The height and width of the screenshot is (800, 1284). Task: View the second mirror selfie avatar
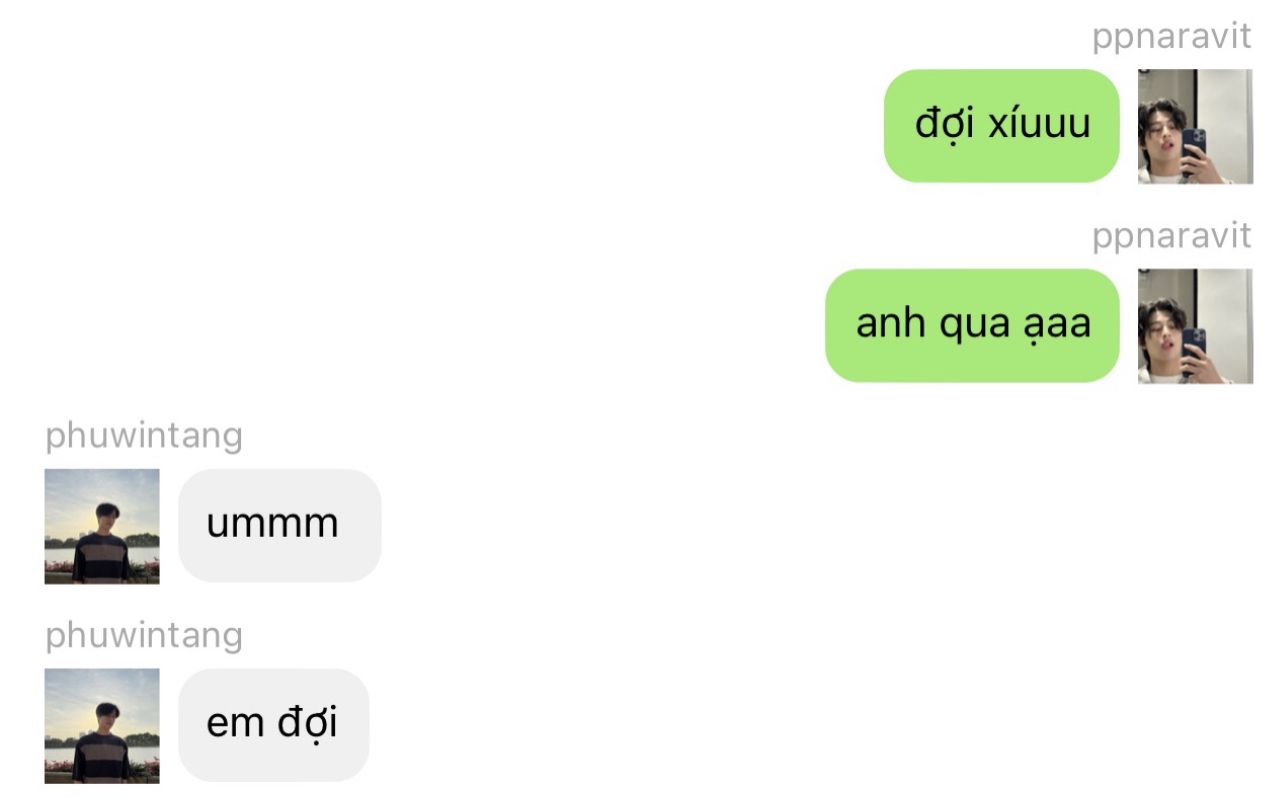coord(1195,326)
